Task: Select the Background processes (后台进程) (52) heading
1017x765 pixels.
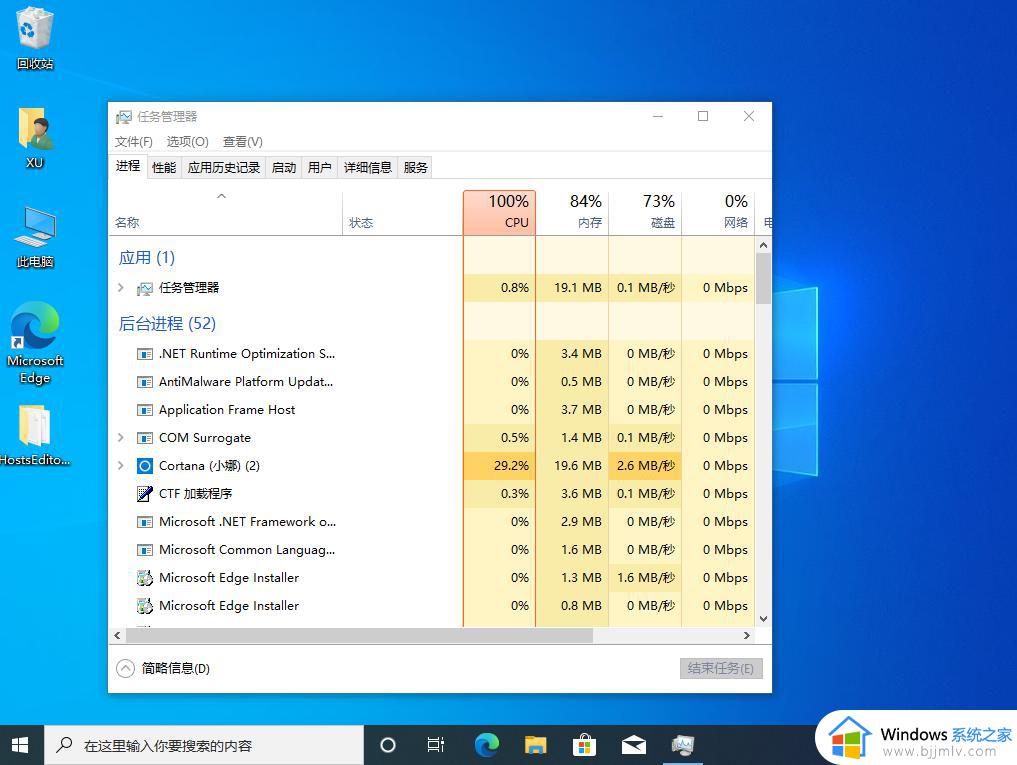Action: [167, 323]
